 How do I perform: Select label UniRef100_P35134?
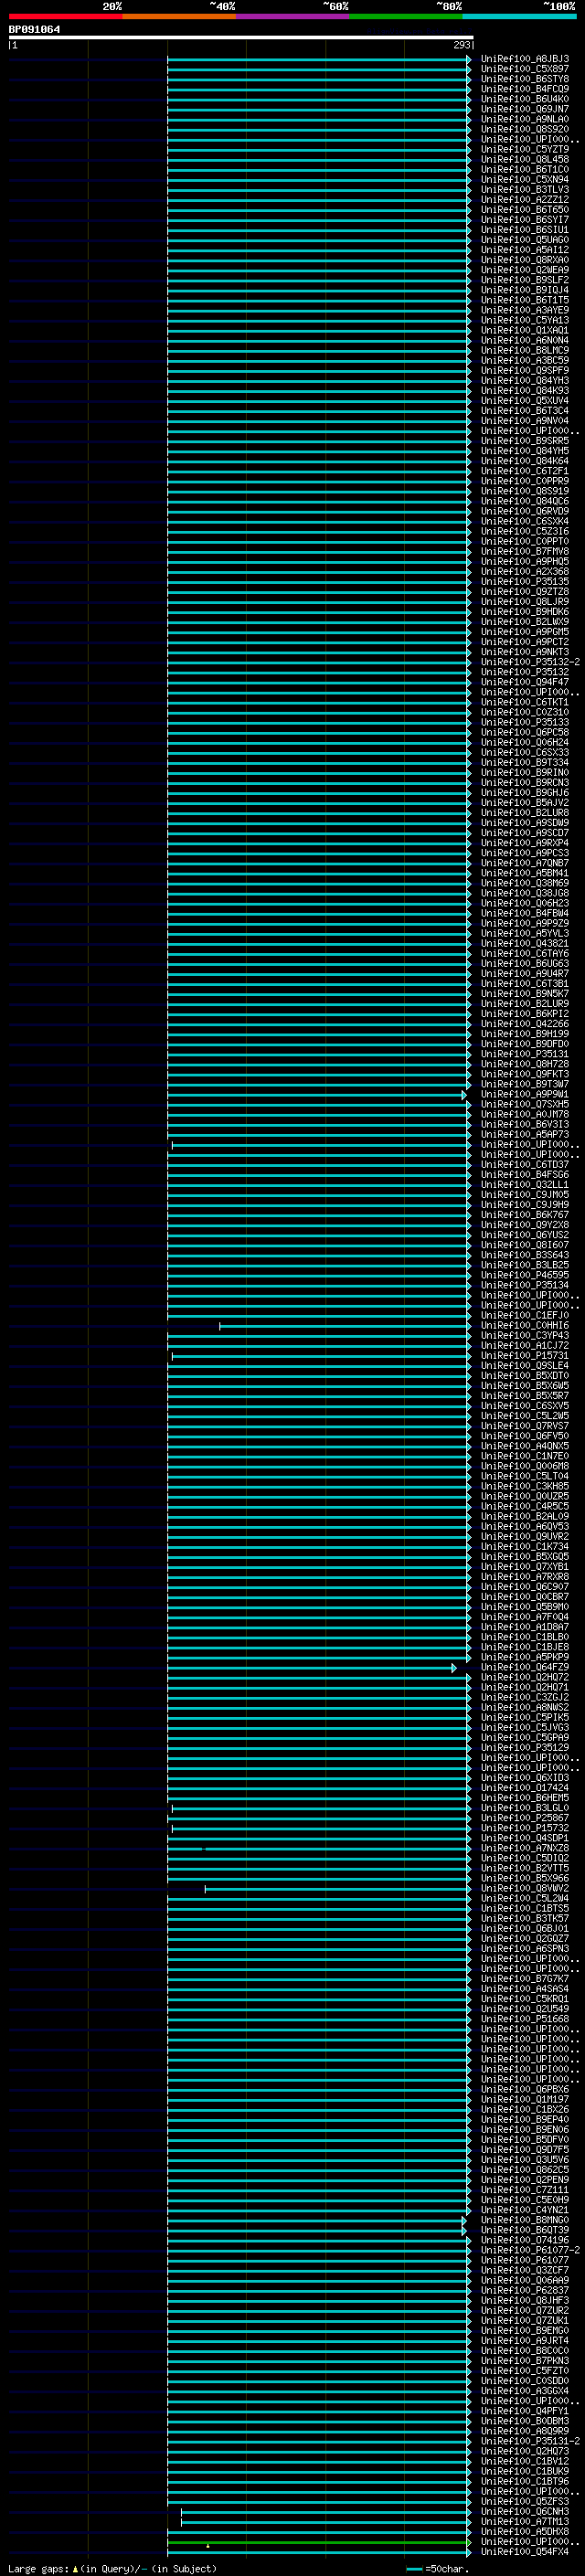pos(525,1285)
